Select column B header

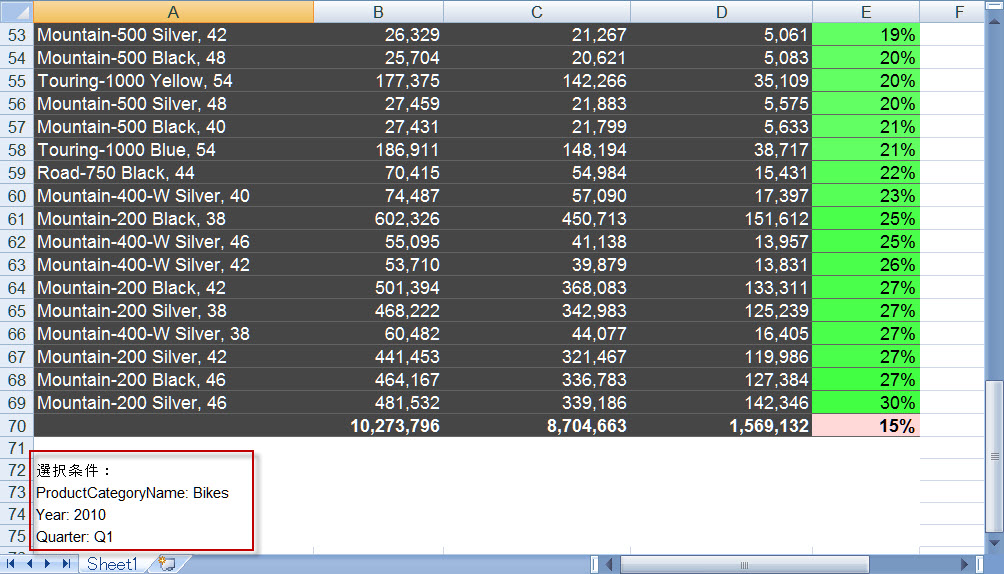378,12
